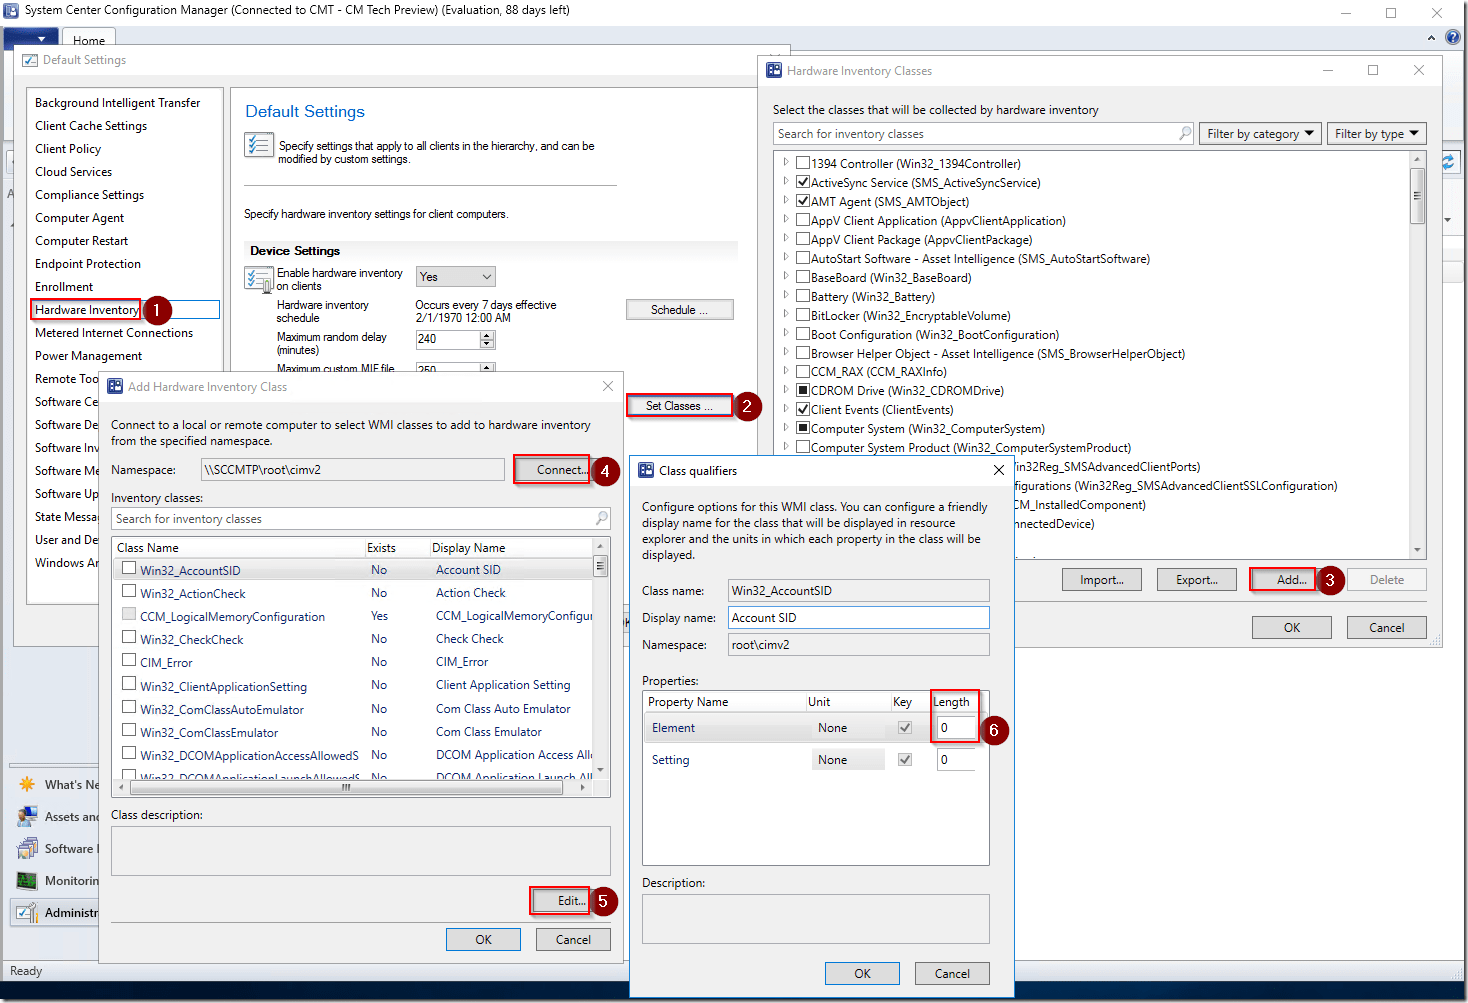Click the Monitoring workspace icon
Screen dimensions: 1468x1003
pos(27,880)
